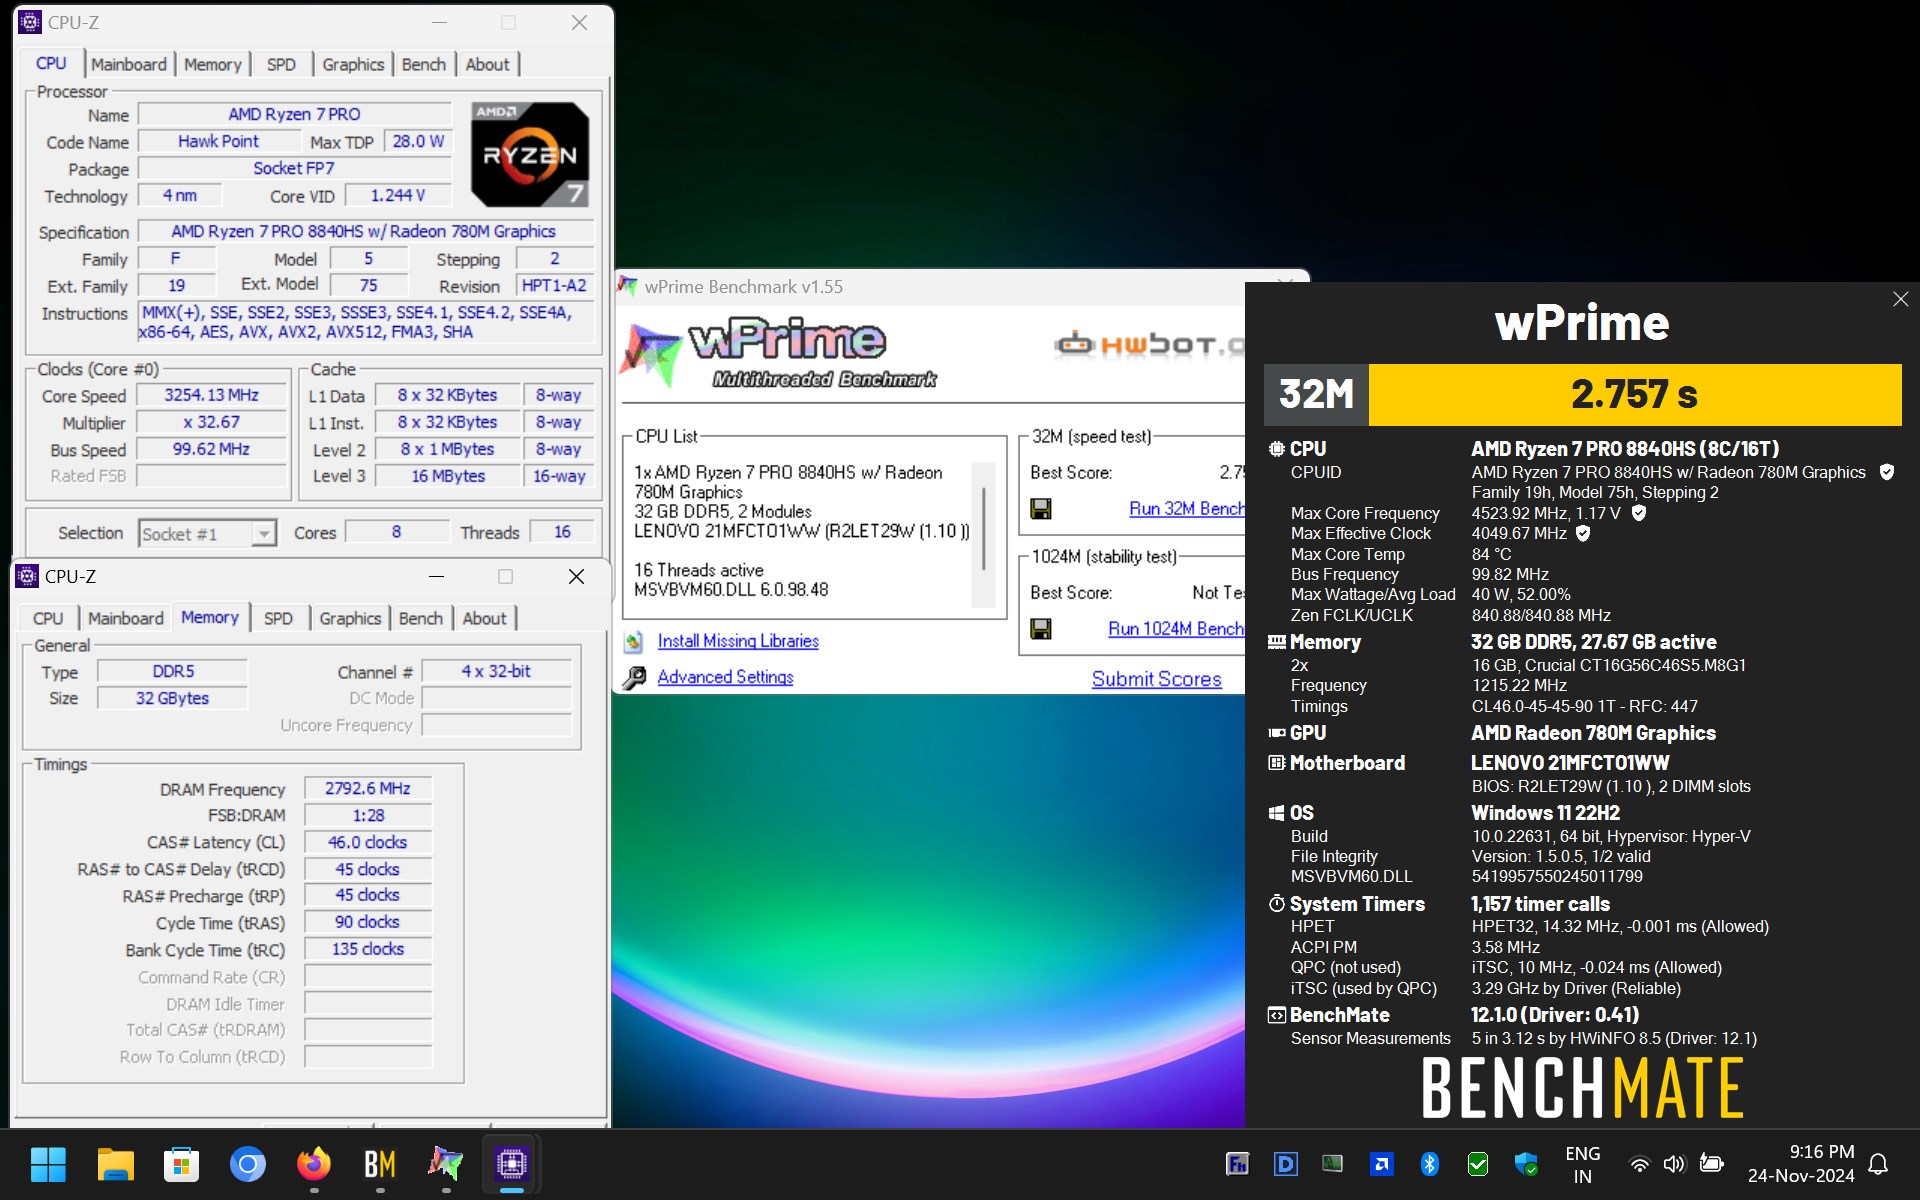Open clock and date in taskbar

pos(1801,1164)
